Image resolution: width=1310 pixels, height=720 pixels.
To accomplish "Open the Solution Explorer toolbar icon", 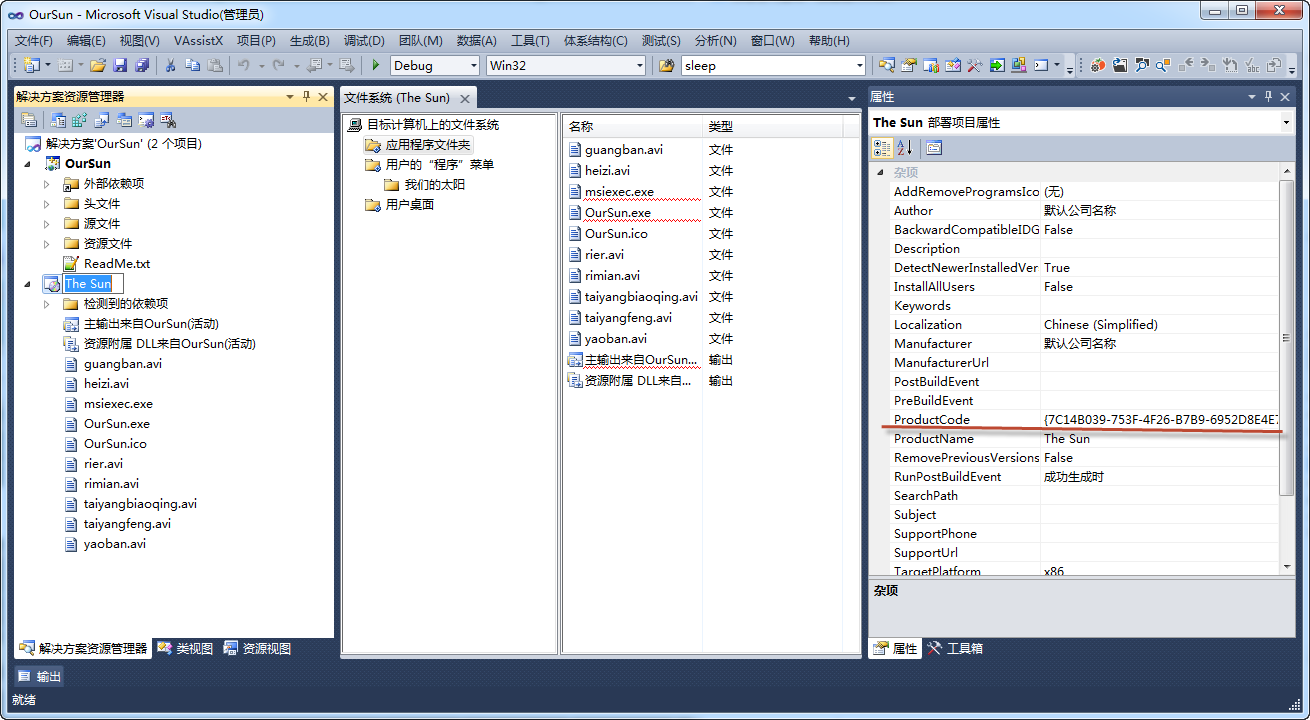I will tap(887, 65).
